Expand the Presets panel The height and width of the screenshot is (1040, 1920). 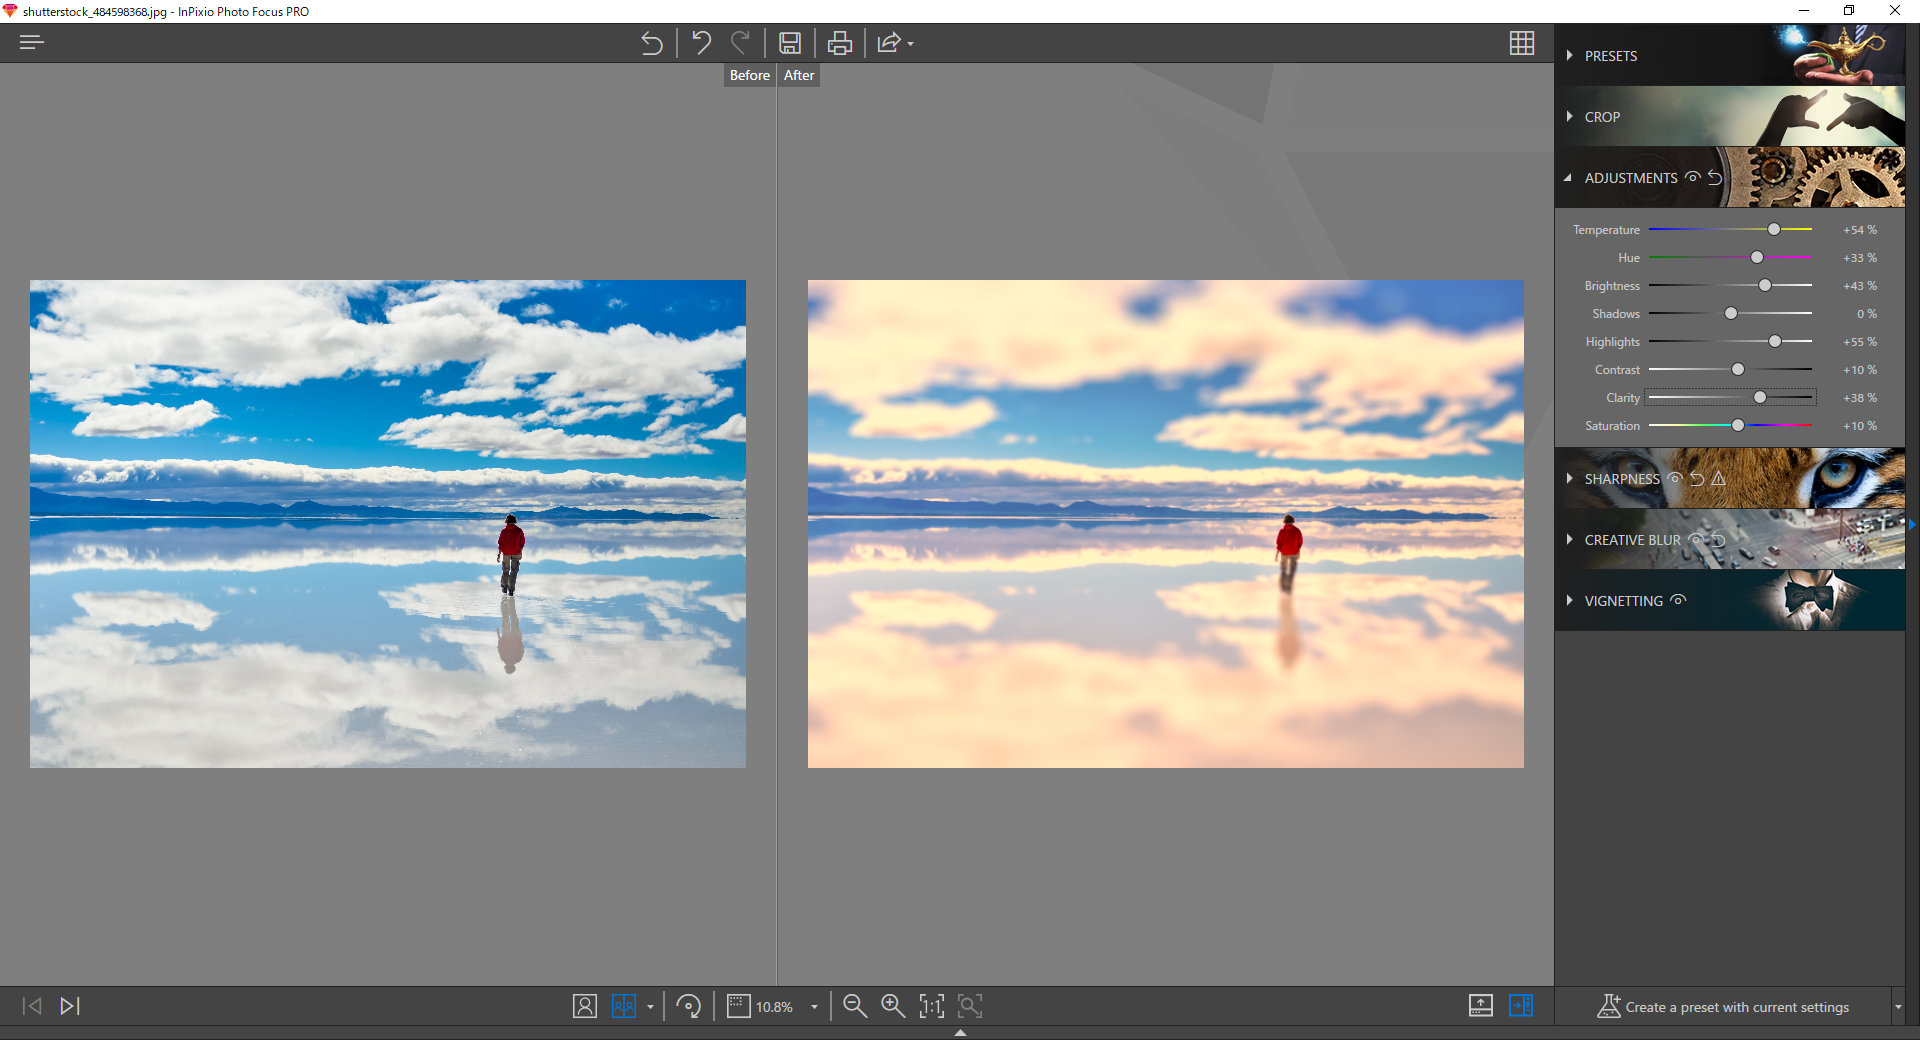(1610, 56)
